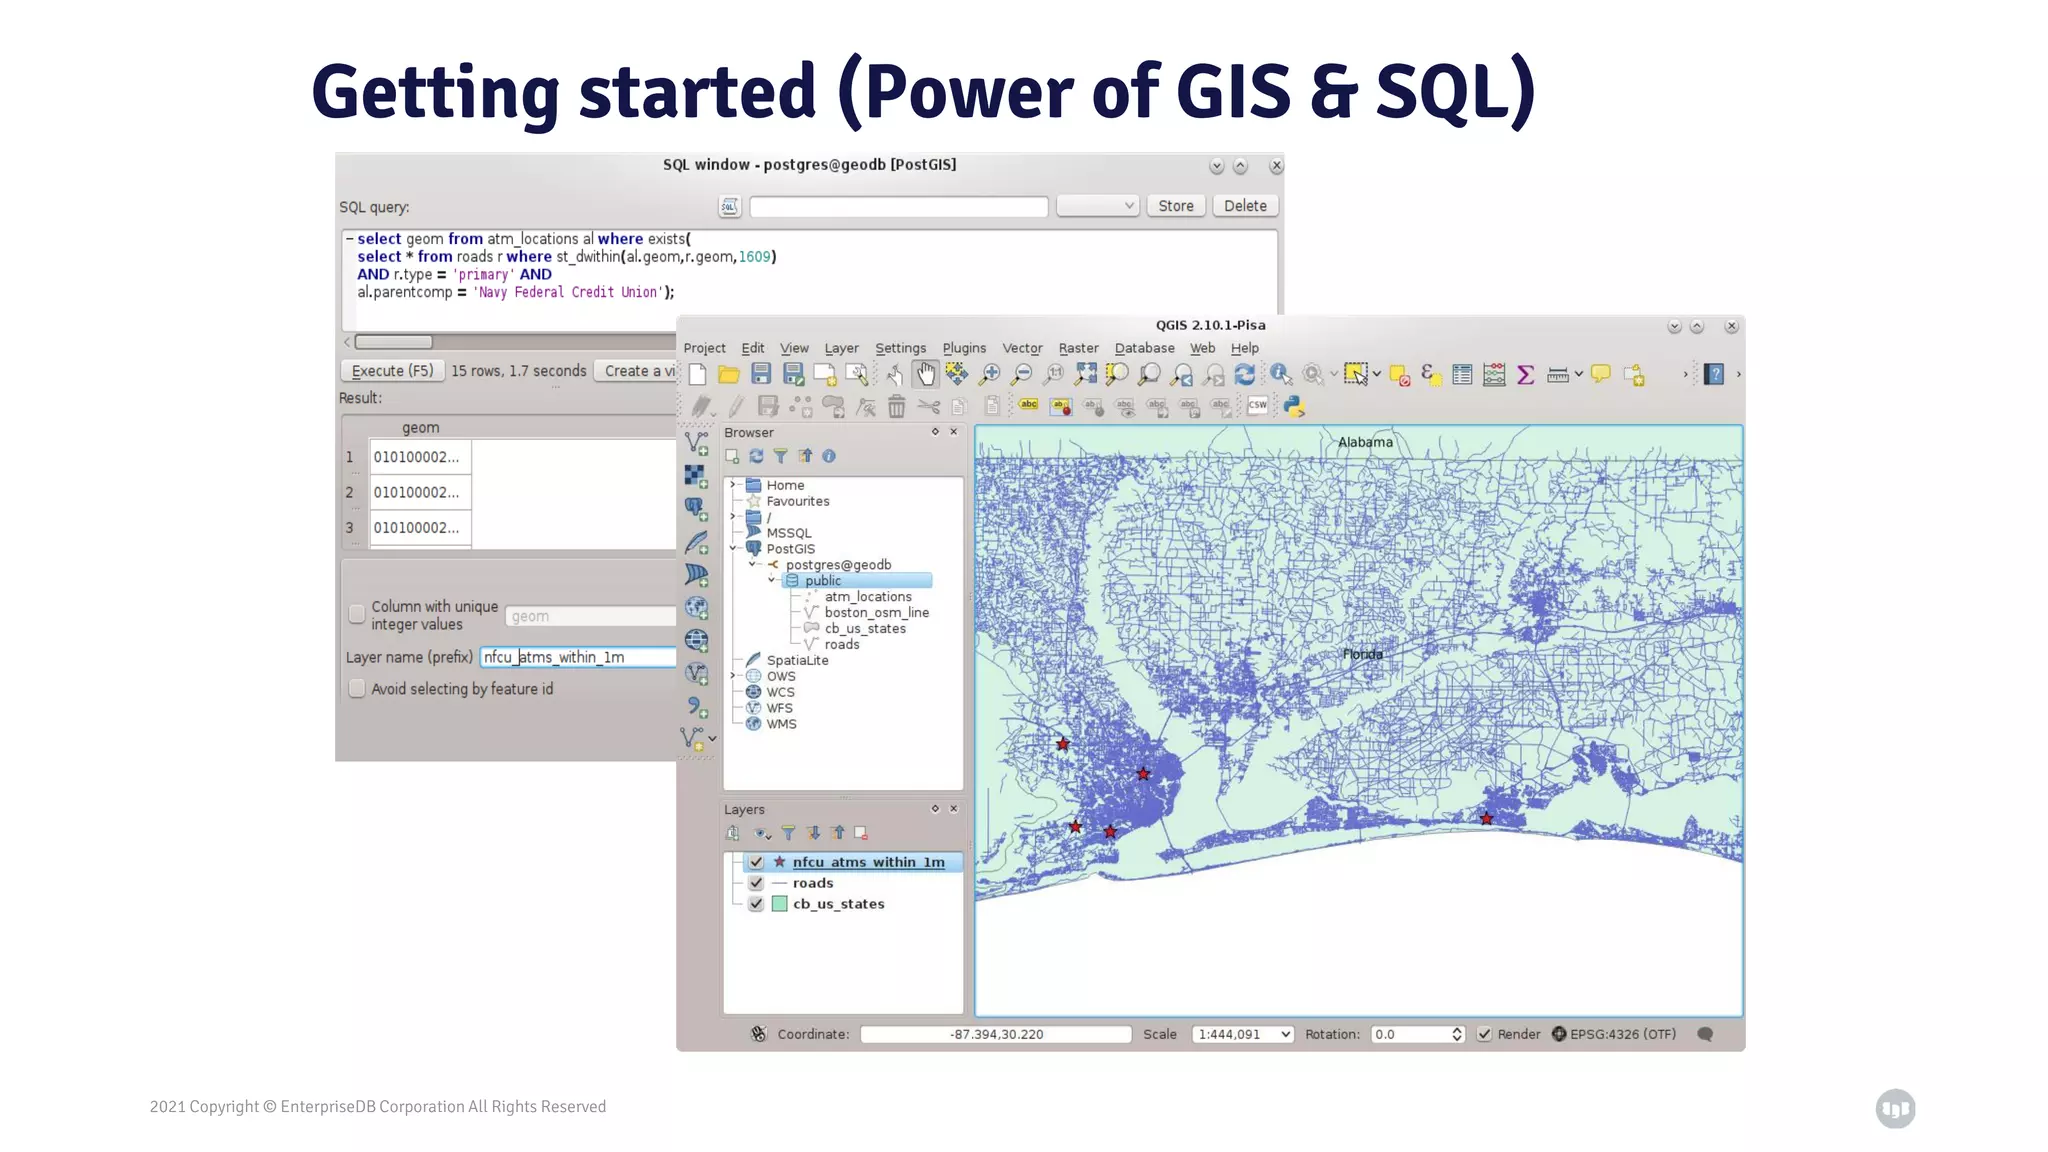Viewport: 2048px width, 1152px height.
Task: Choose the Zoom In magnifier tool
Action: pos(989,374)
